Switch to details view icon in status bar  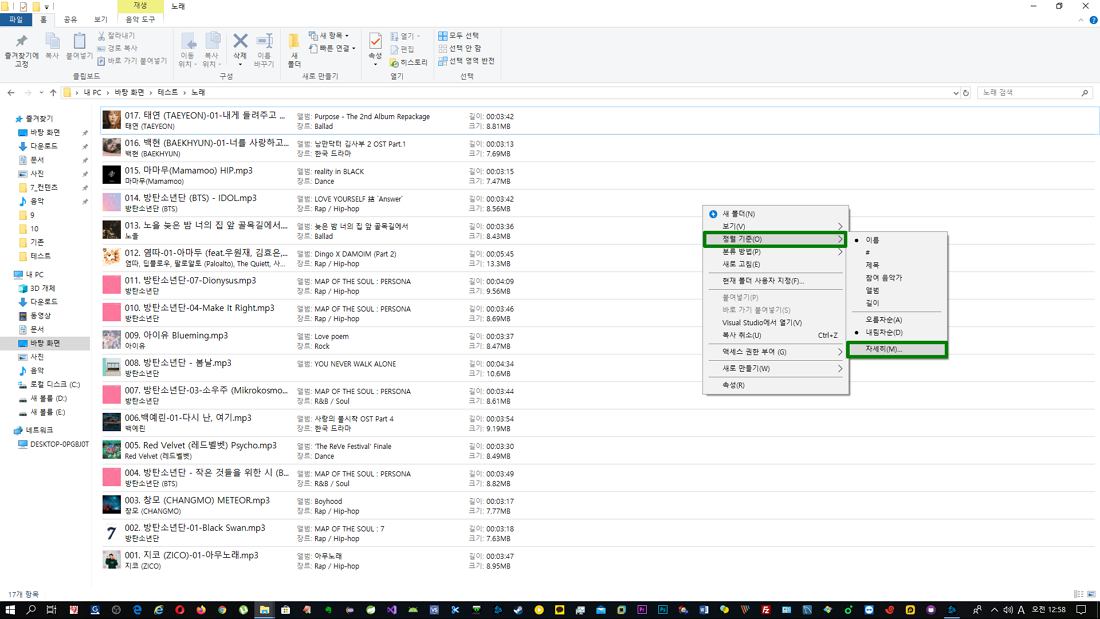pyautogui.click(x=1079, y=594)
